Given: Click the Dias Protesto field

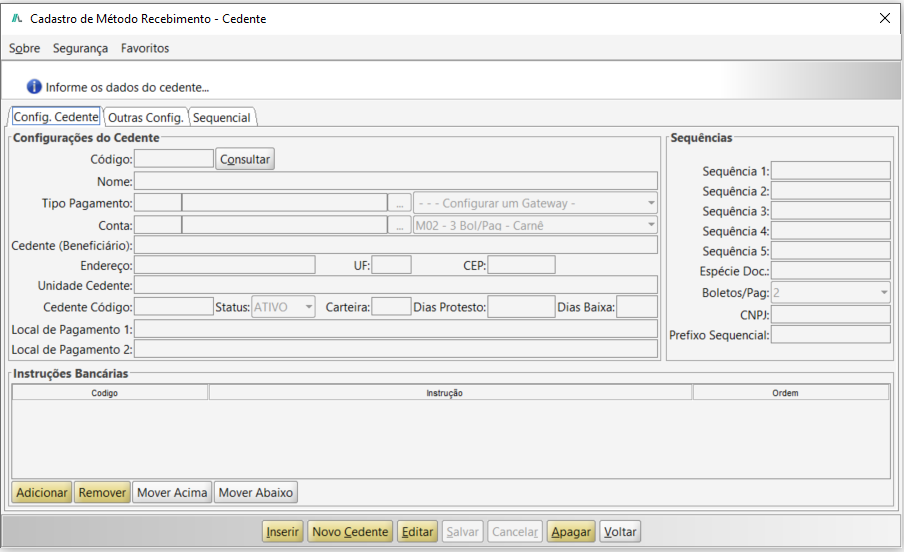Looking at the screenshot, I should point(521,307).
